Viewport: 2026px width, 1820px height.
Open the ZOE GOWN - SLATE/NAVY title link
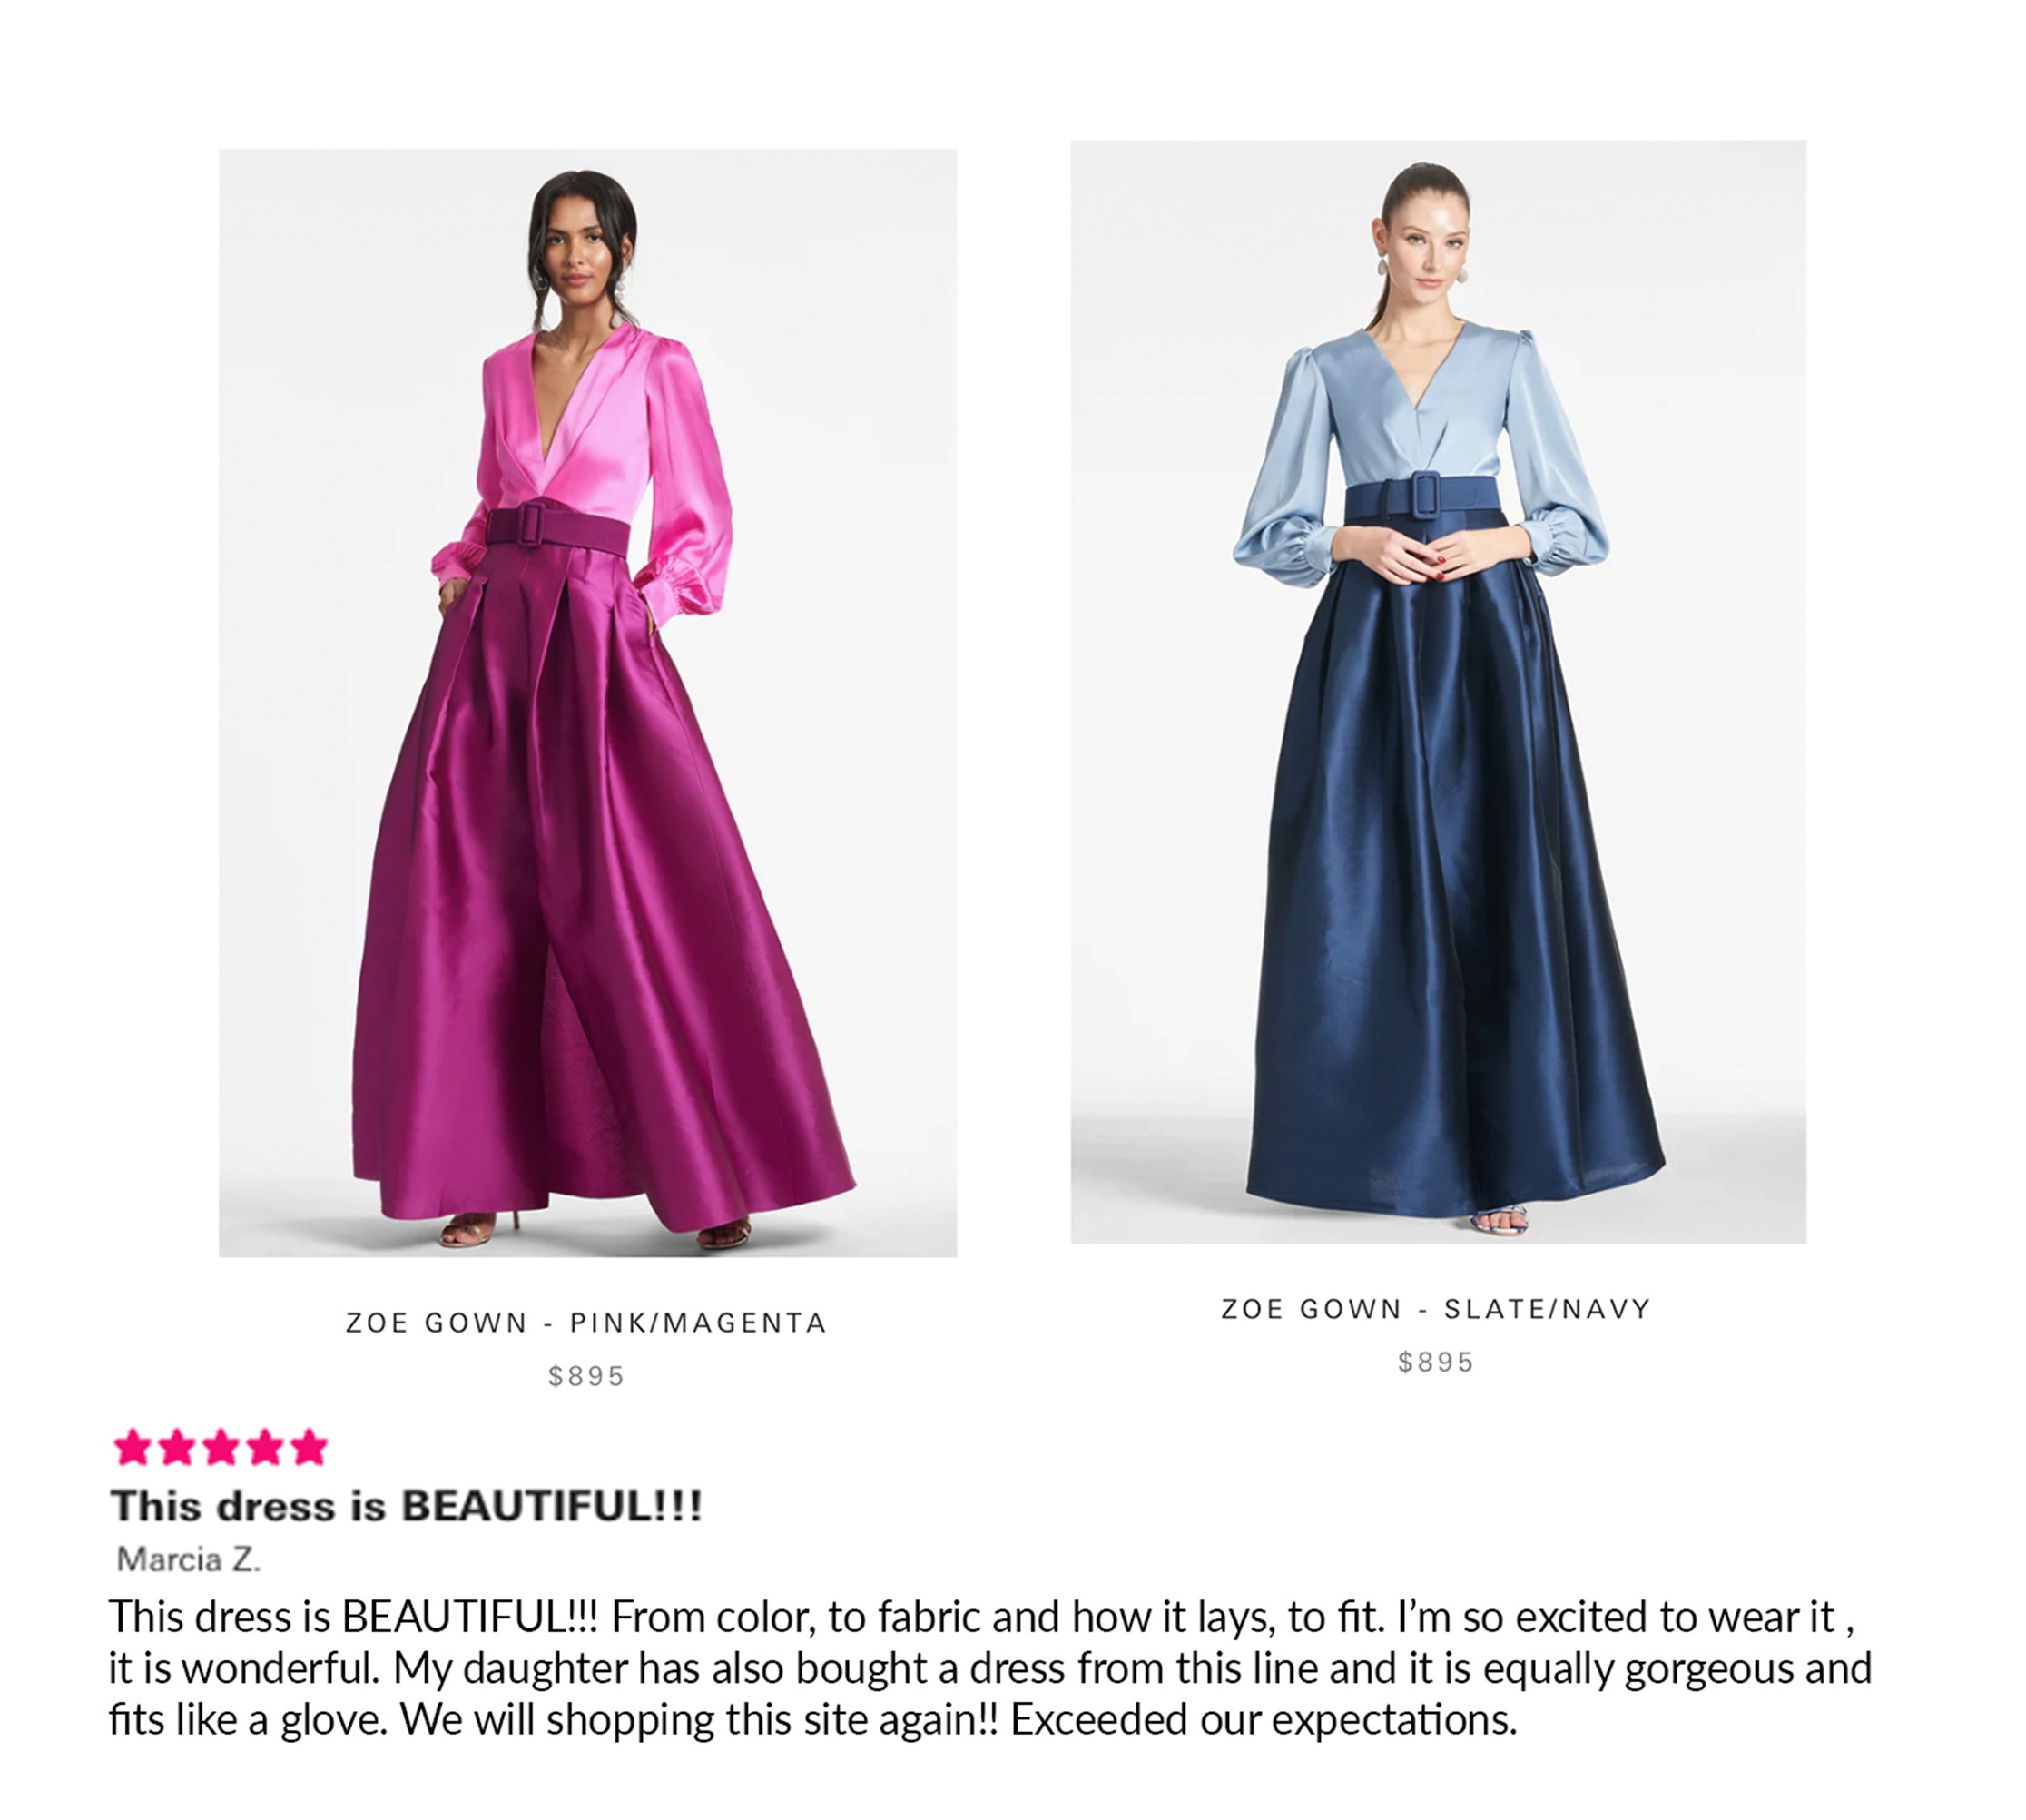tap(1436, 1309)
